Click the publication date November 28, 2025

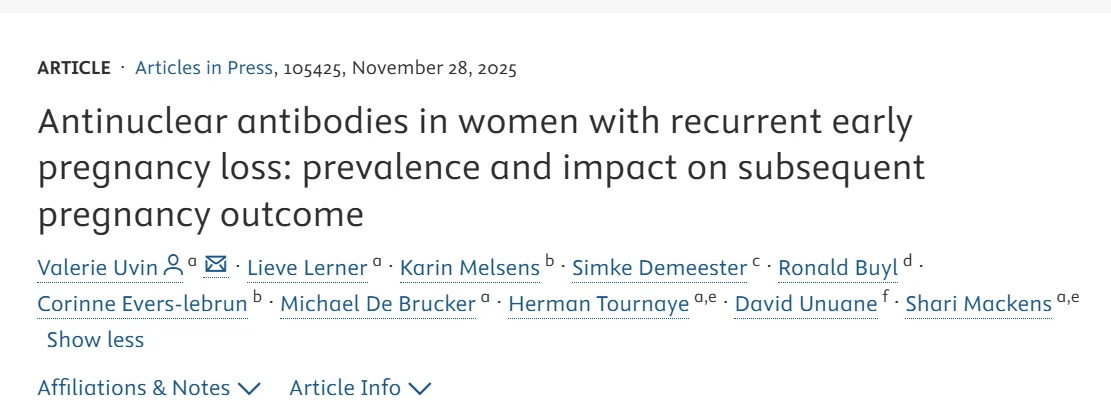(x=434, y=68)
